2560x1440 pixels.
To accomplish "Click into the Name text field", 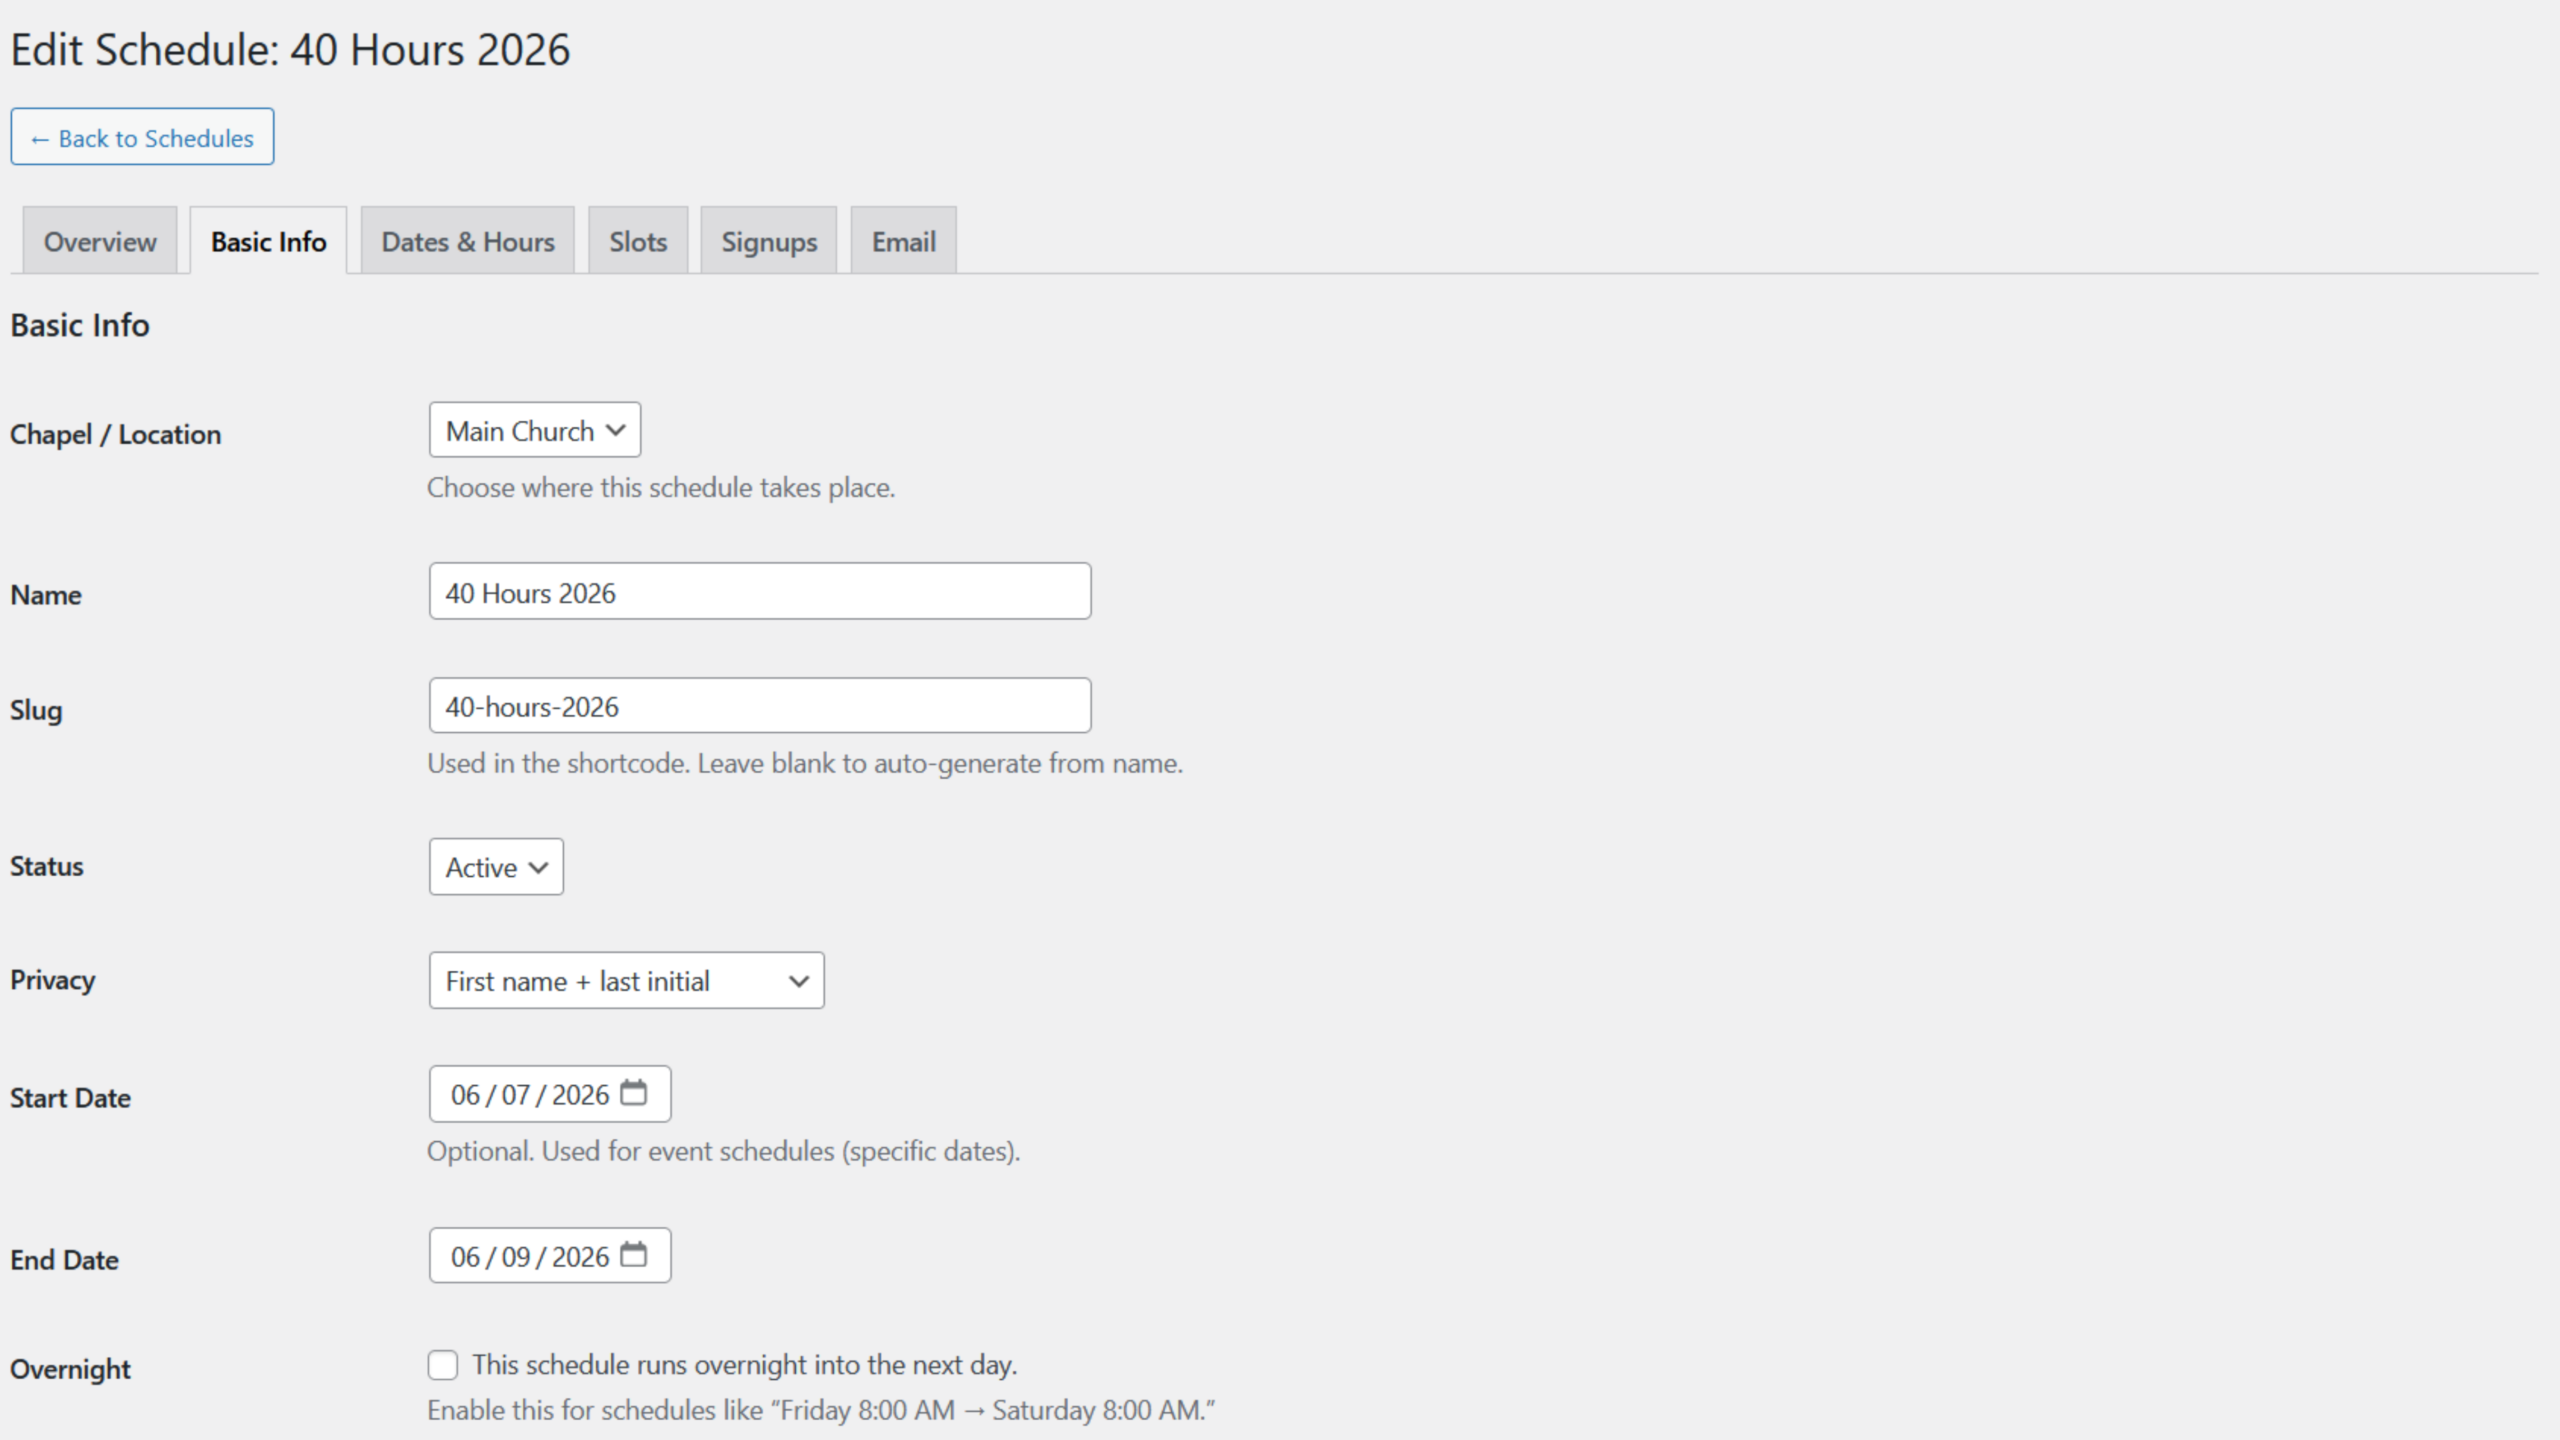I will point(759,593).
